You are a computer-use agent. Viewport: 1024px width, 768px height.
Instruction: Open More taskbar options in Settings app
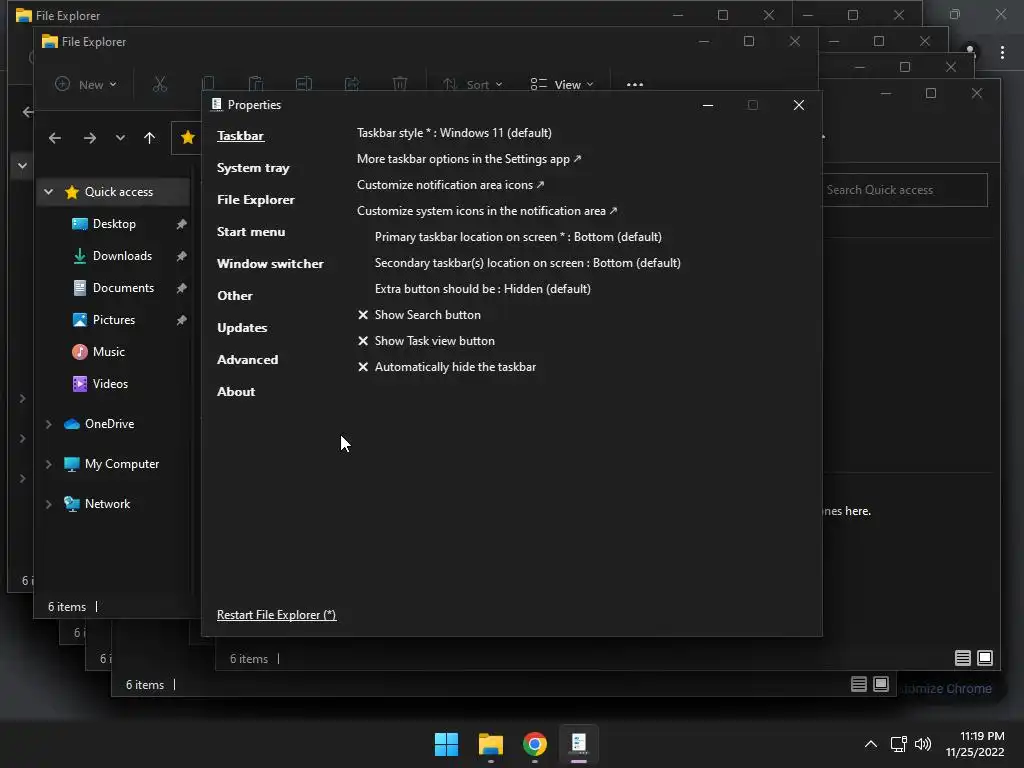click(x=468, y=159)
